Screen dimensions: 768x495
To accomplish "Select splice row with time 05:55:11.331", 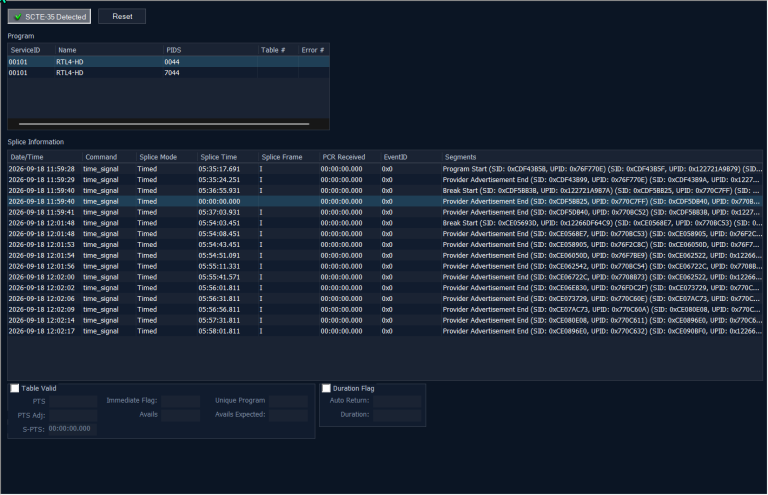I will coord(385,266).
